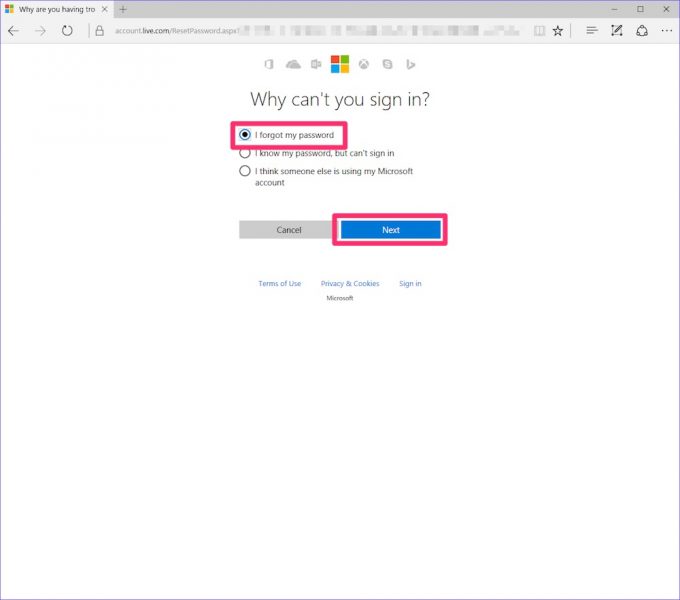Image resolution: width=680 pixels, height=600 pixels.
Task: Add page to favorites star icon
Action: (558, 31)
